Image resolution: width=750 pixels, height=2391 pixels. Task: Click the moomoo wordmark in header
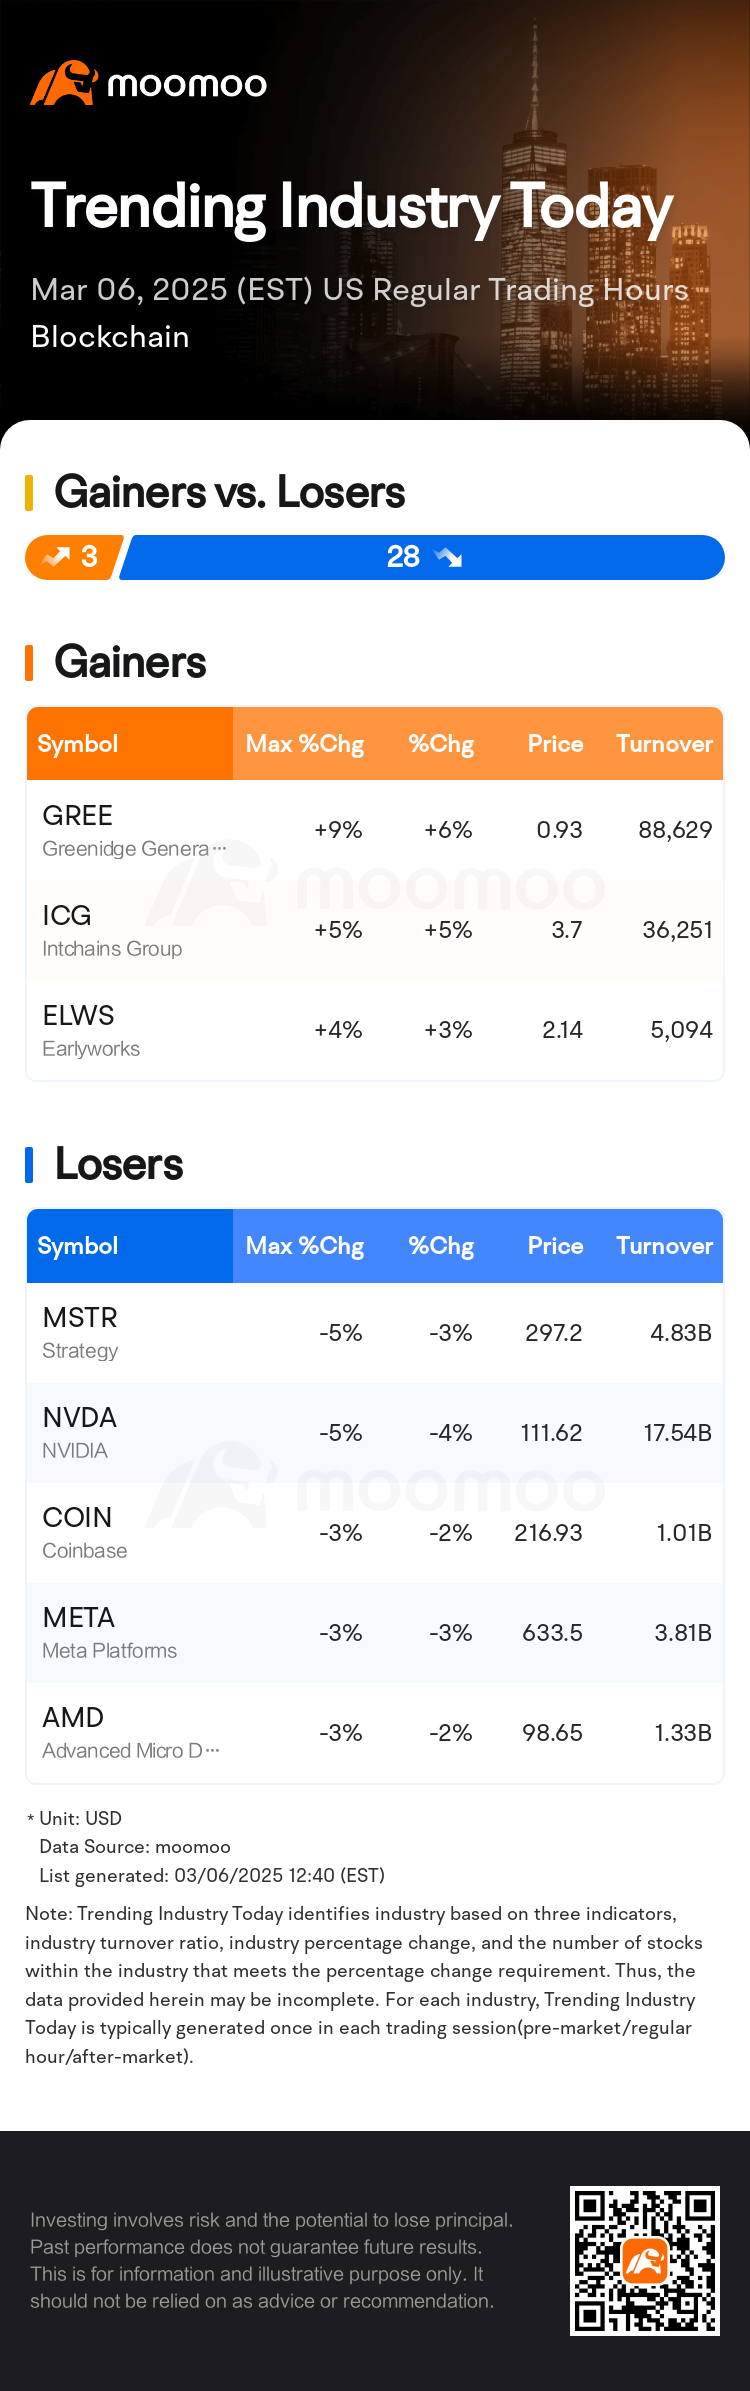coord(187,84)
